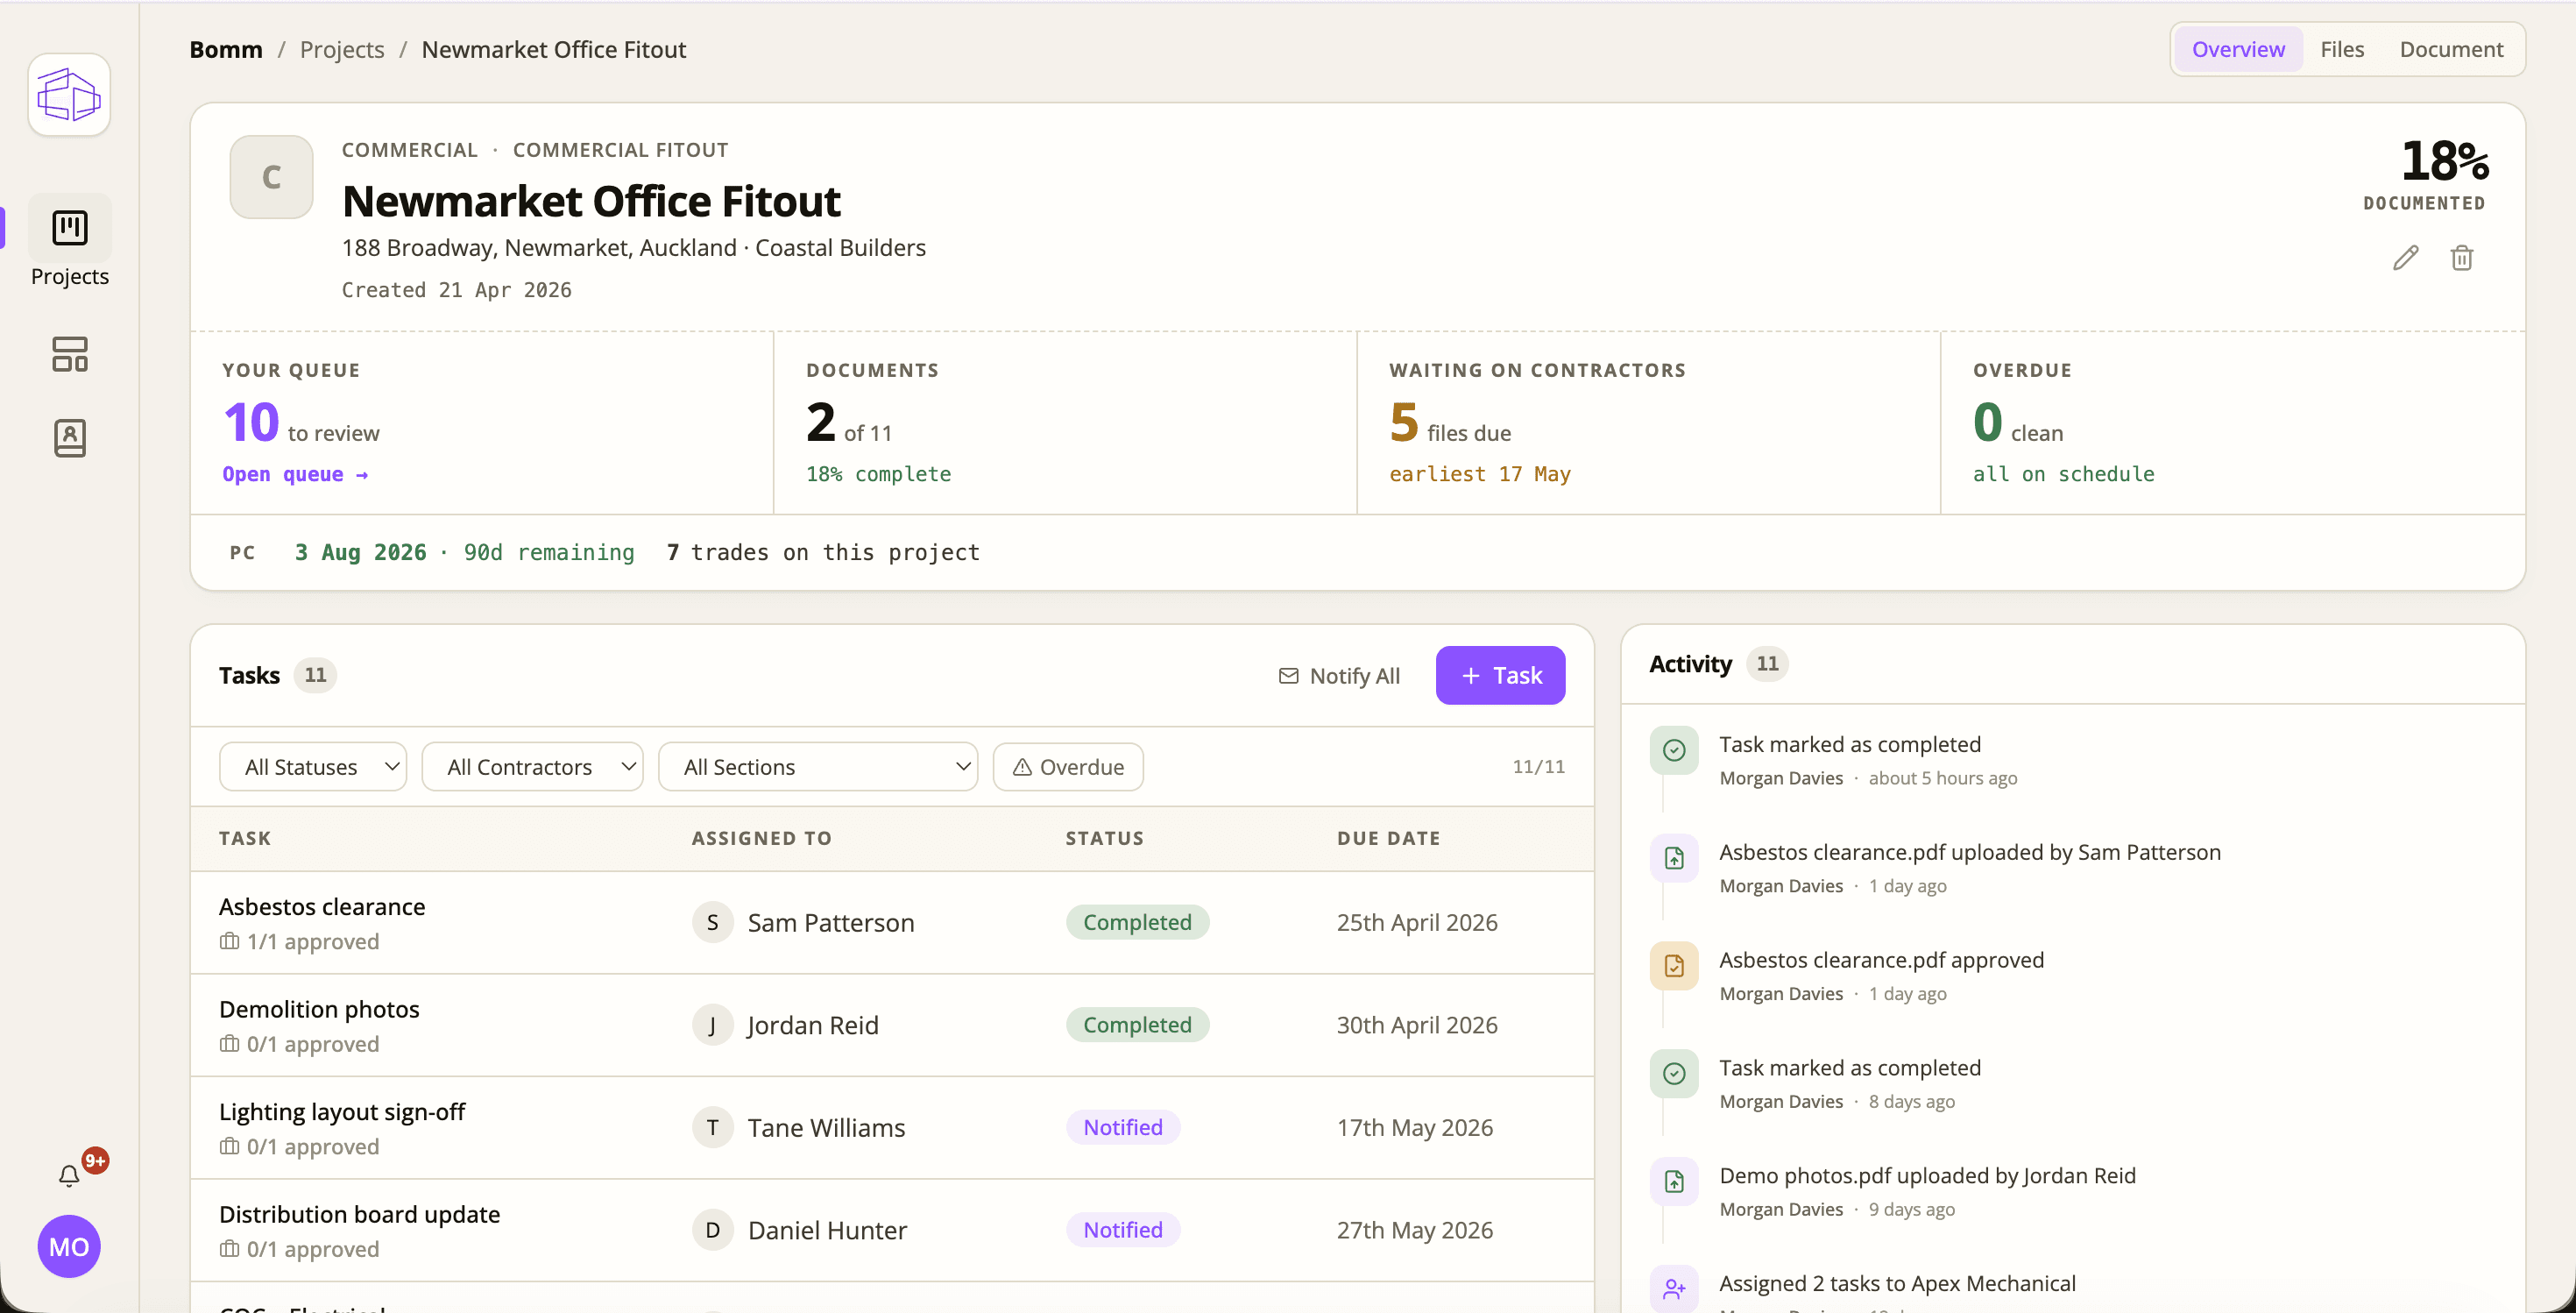
Task: Open the Demolition photos task
Action: click(x=319, y=1009)
